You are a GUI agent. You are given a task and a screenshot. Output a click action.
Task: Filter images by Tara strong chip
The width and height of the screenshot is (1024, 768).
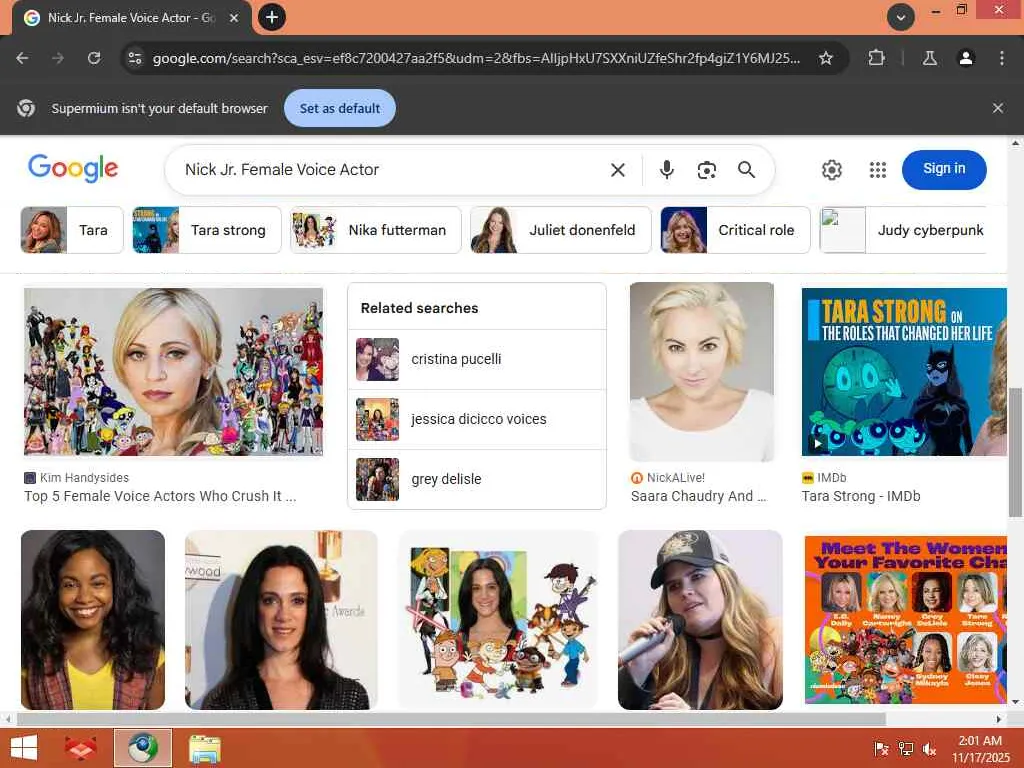[x=206, y=230]
